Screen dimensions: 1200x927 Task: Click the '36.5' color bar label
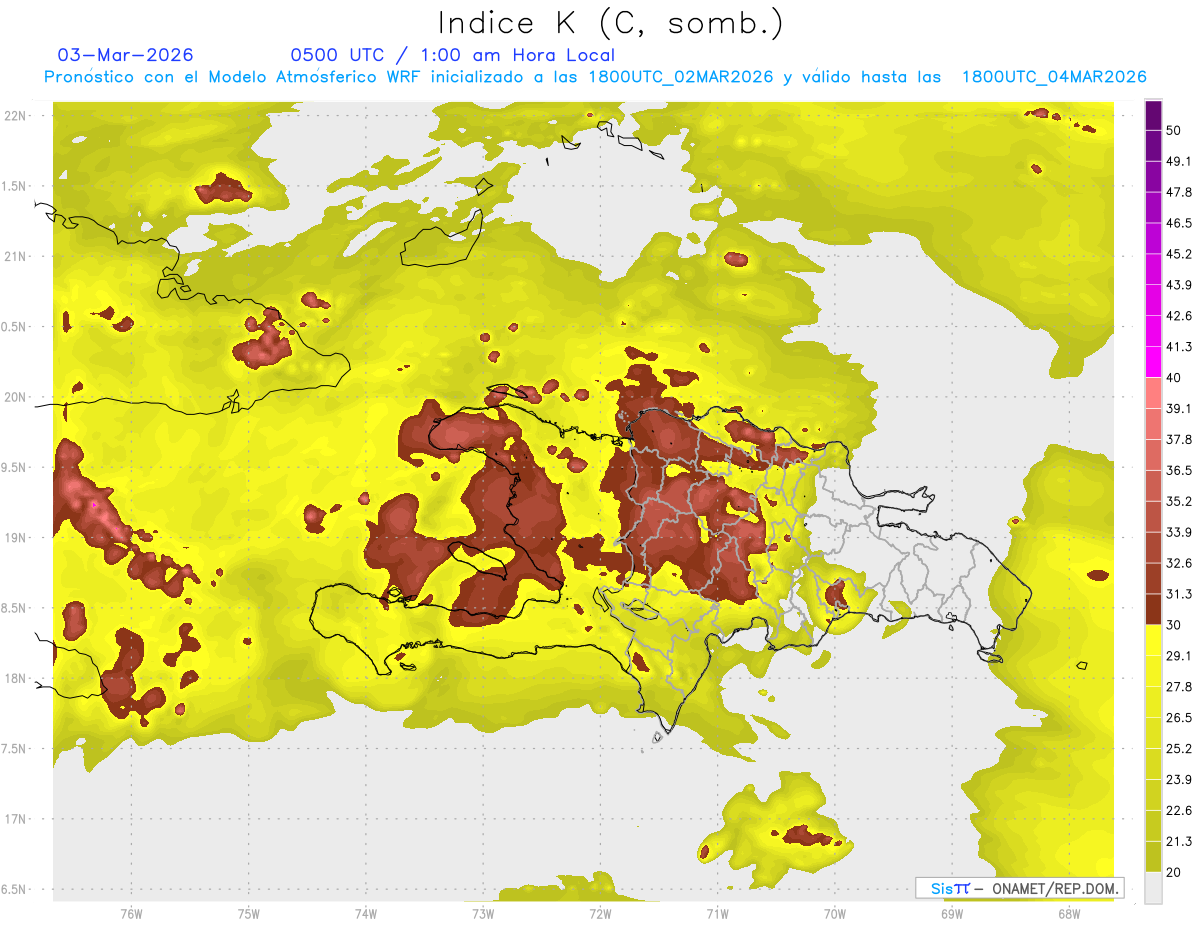coord(1179,471)
